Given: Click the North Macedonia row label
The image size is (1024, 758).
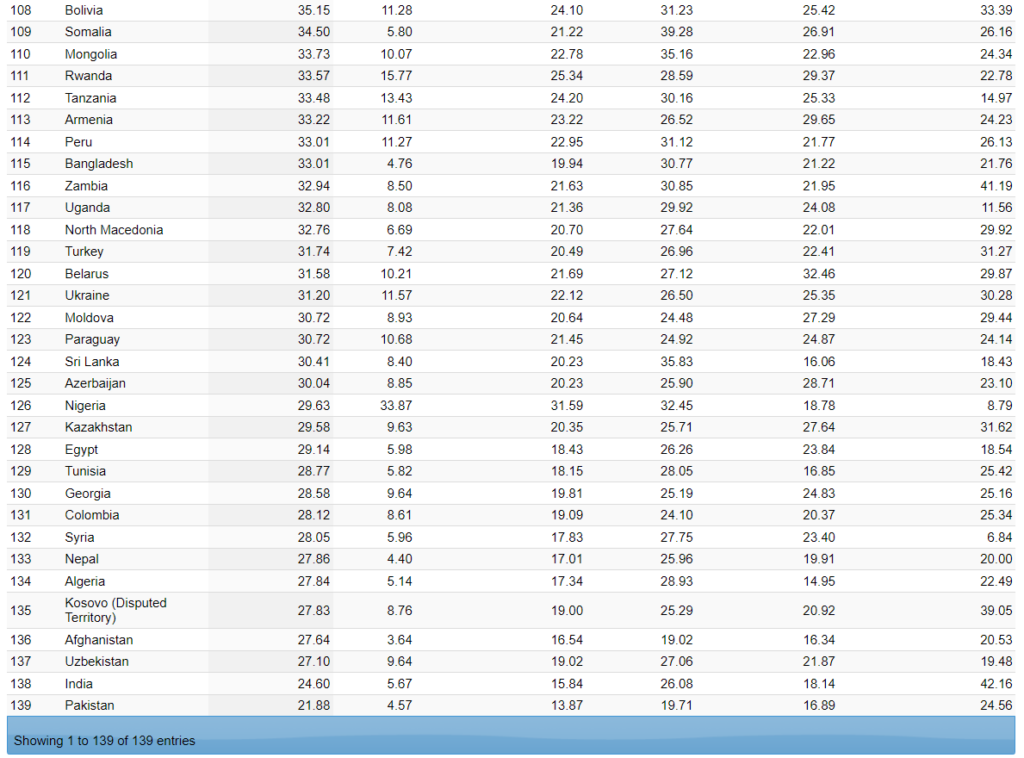Looking at the screenshot, I should pos(114,230).
